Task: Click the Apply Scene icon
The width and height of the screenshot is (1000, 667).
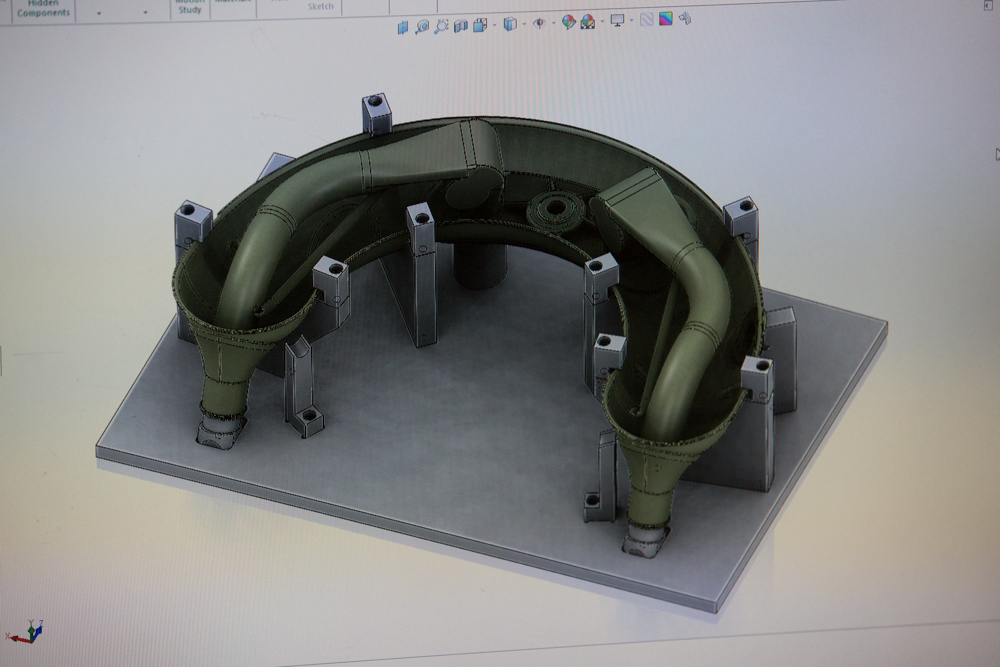Action: coord(588,22)
